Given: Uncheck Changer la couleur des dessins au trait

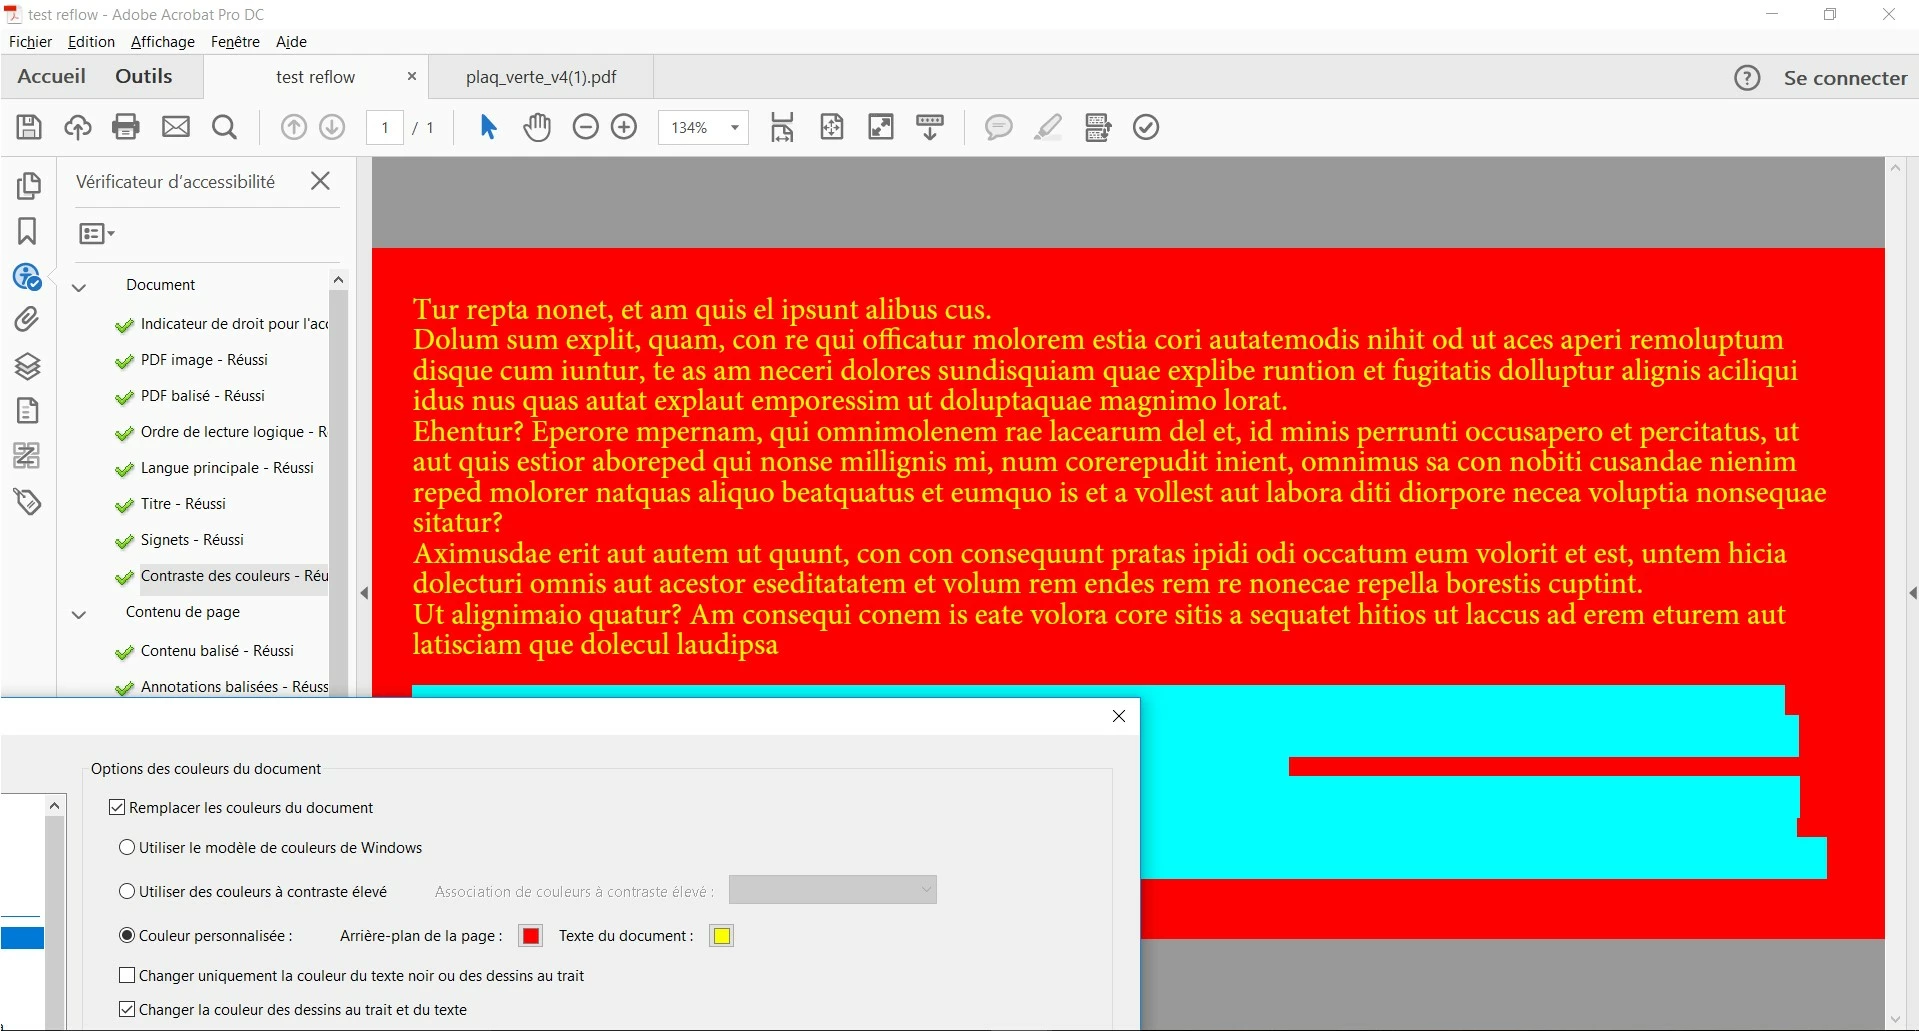Looking at the screenshot, I should pyautogui.click(x=127, y=1009).
